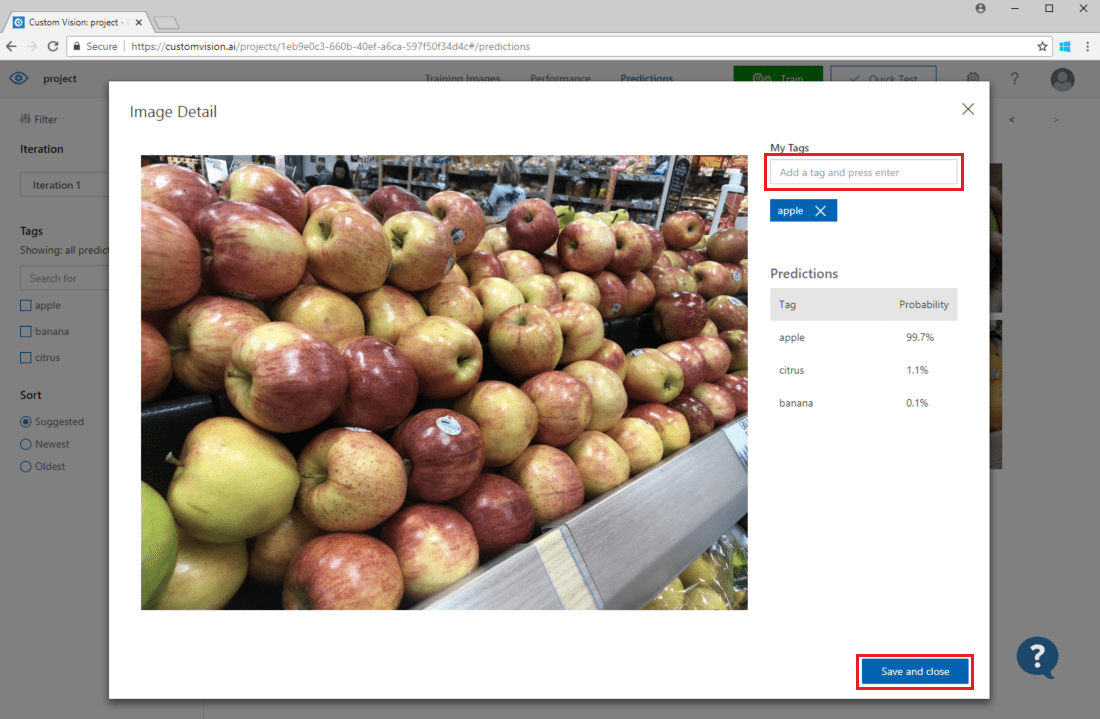
Task: Click the Add a tag input field
Action: point(863,172)
